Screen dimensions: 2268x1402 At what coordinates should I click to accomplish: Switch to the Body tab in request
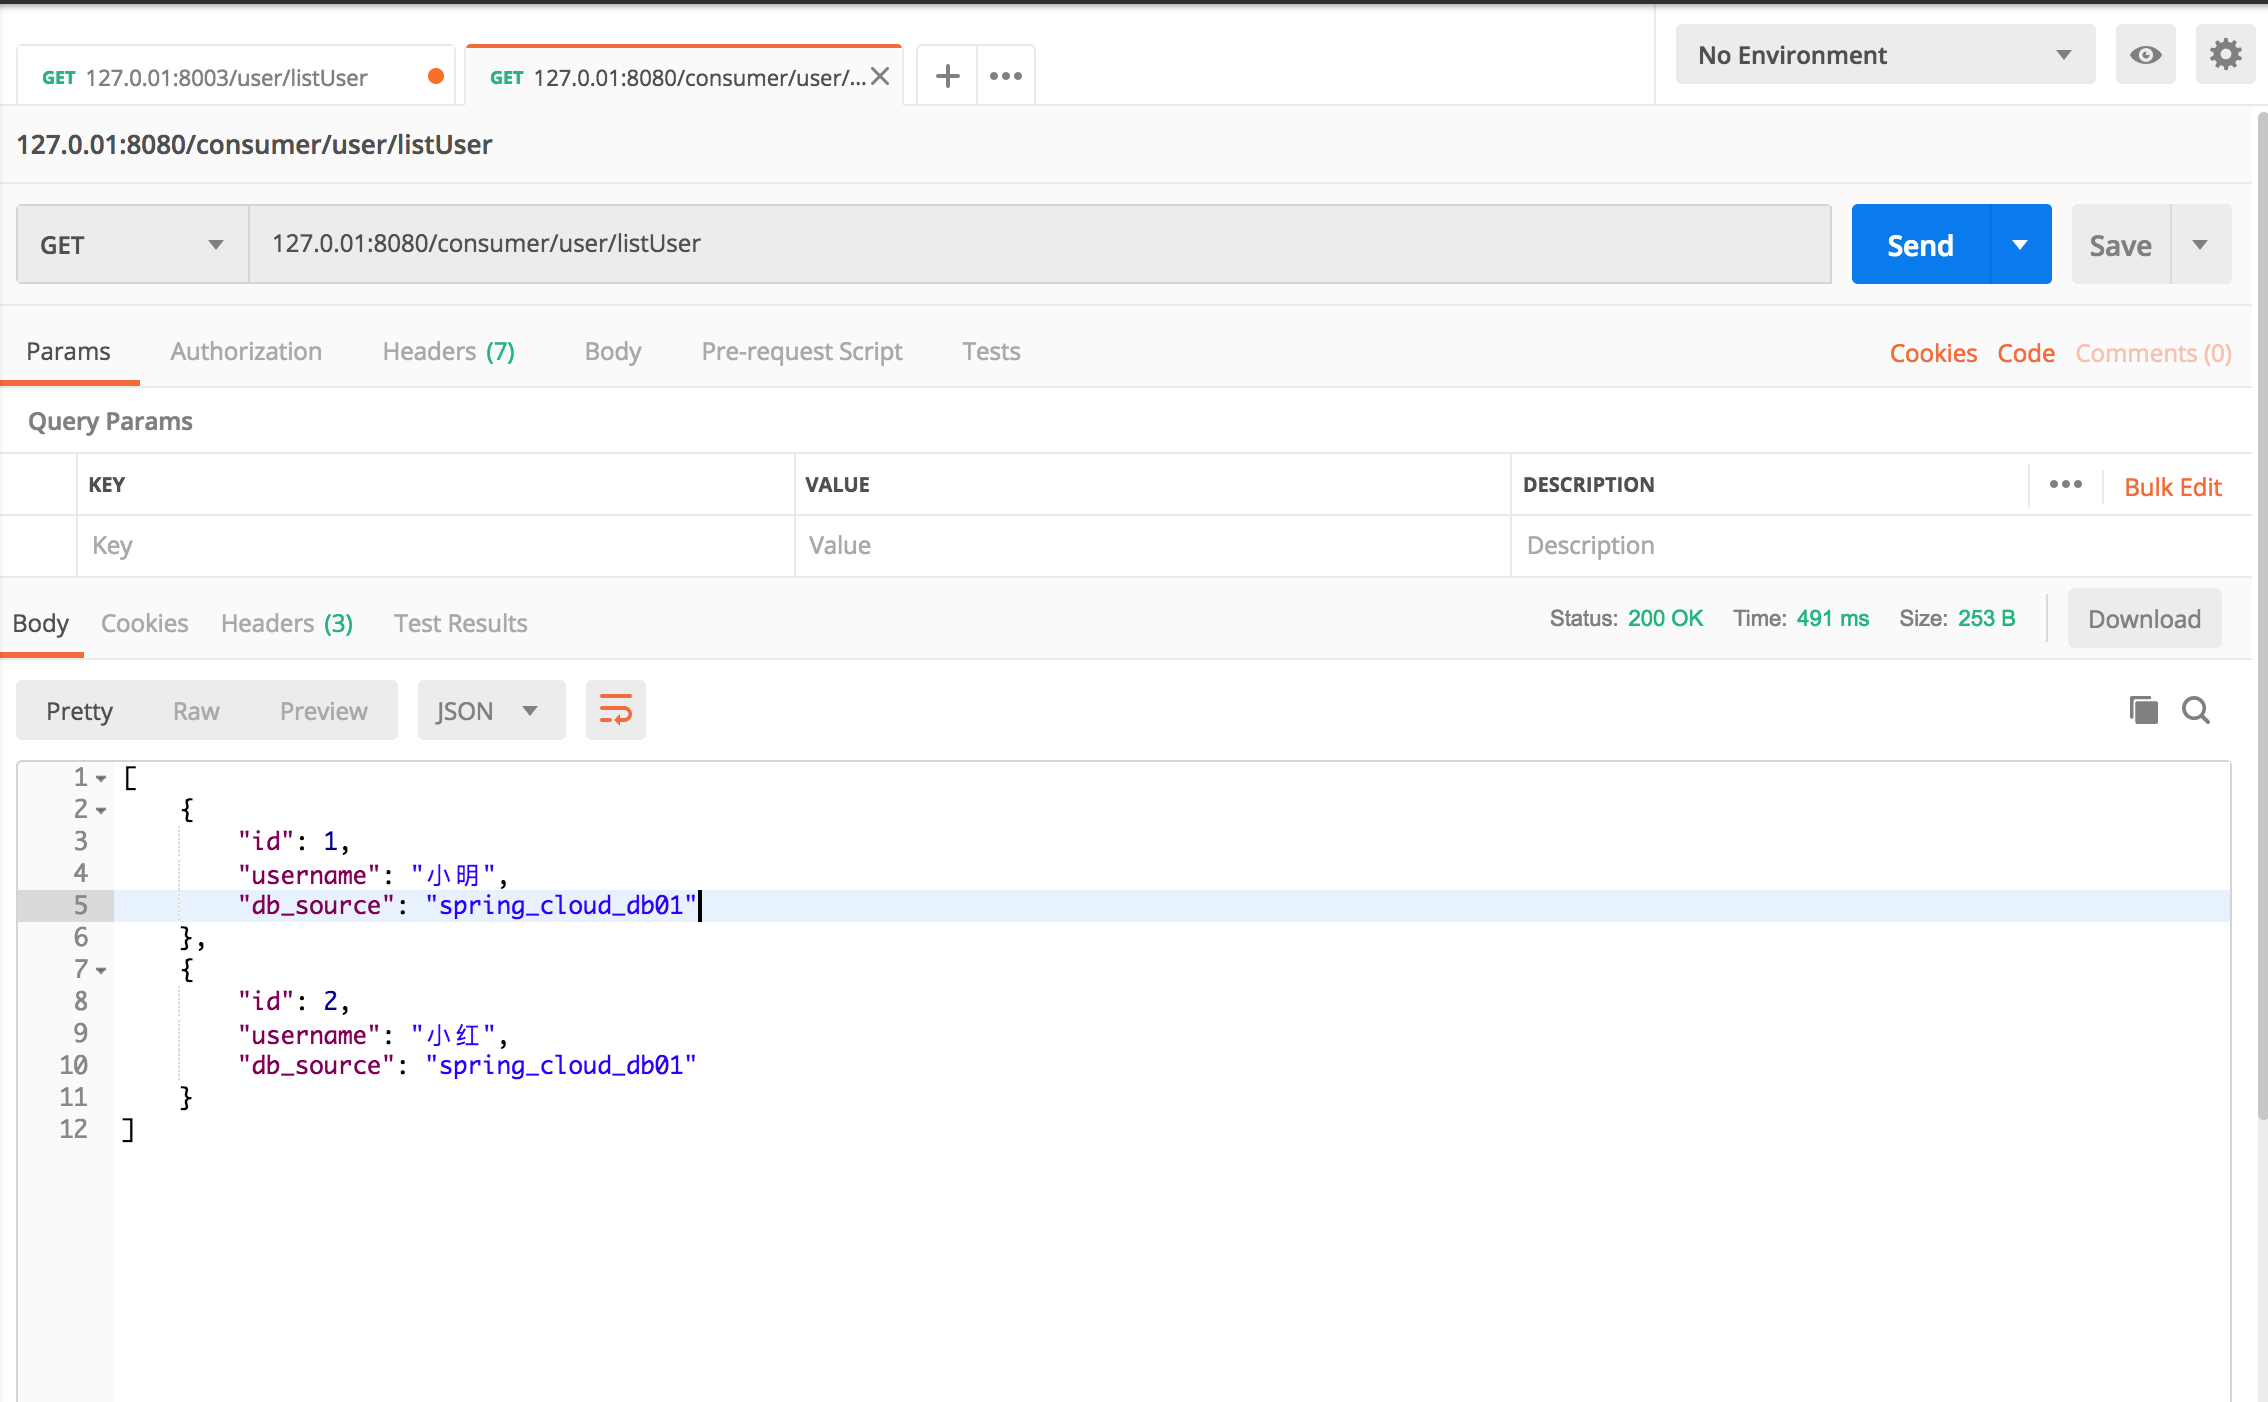[x=612, y=350]
